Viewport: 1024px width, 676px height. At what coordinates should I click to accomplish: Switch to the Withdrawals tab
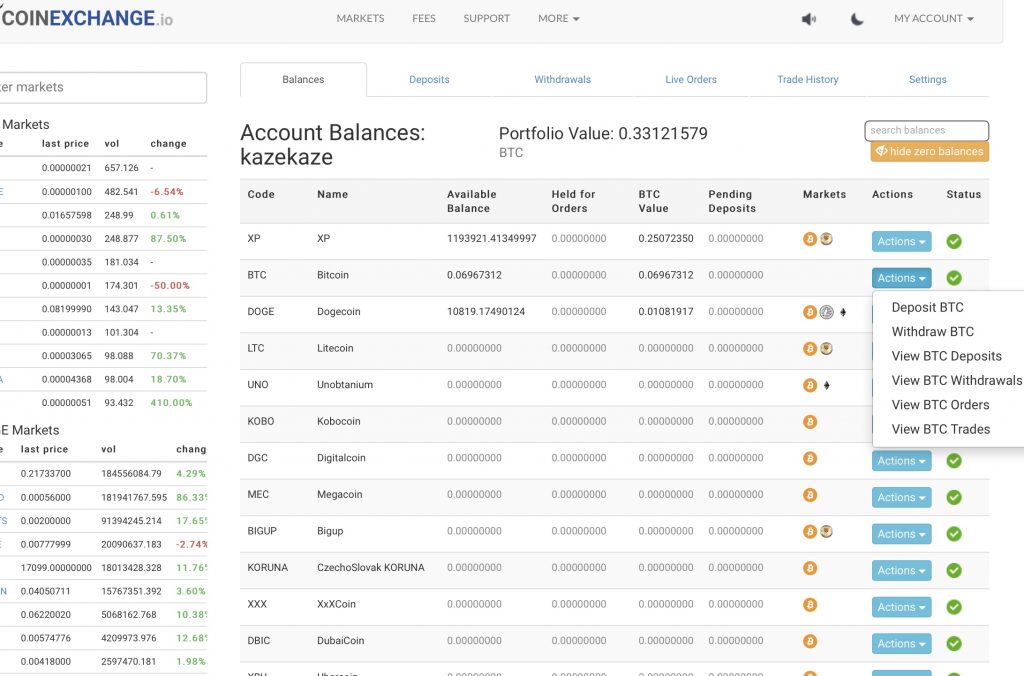tap(562, 80)
